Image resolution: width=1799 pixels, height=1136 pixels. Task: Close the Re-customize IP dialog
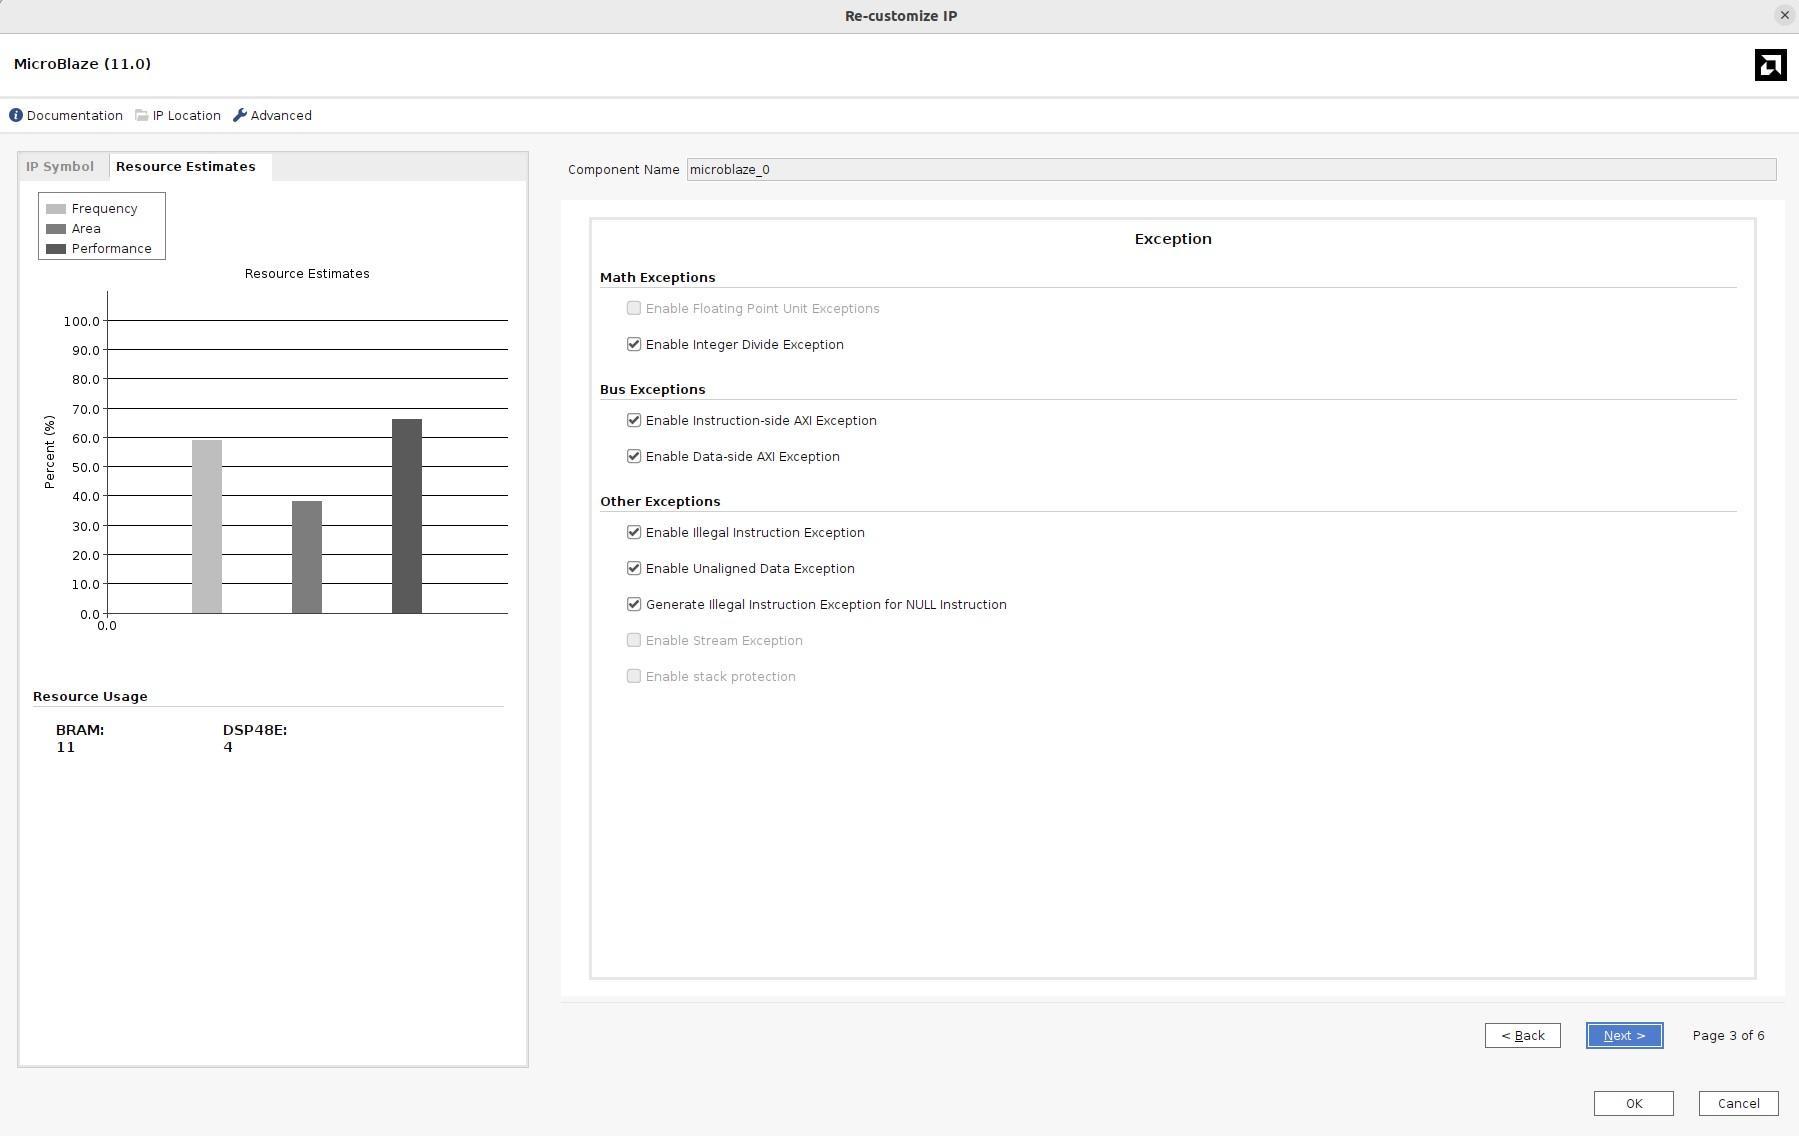1784,15
